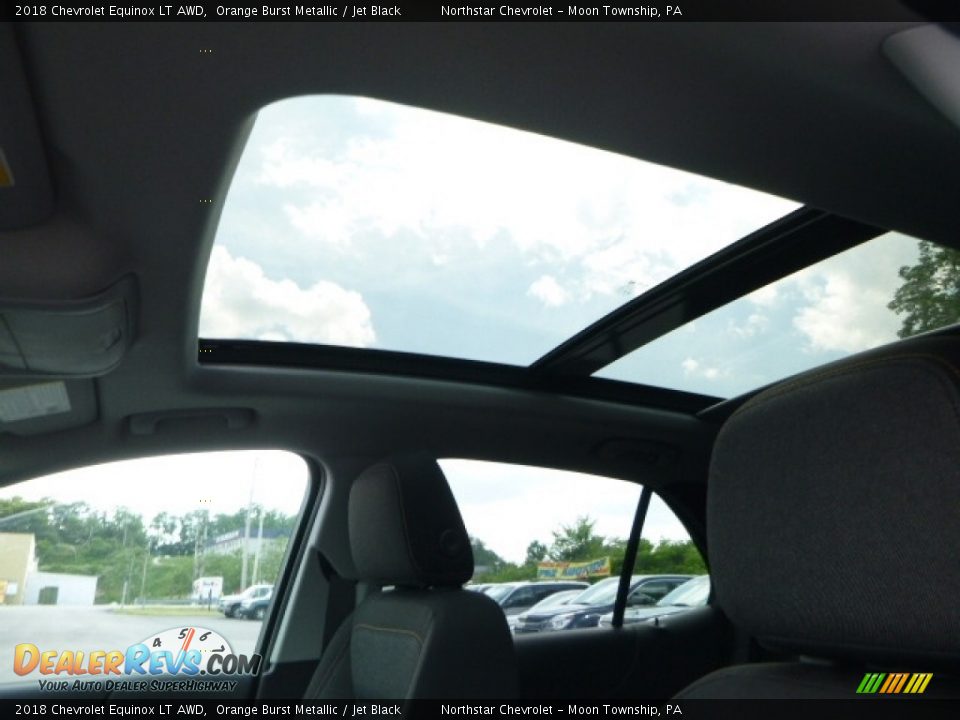Click the white building seen through the left window
Screen dimensions: 960x720
[60, 588]
